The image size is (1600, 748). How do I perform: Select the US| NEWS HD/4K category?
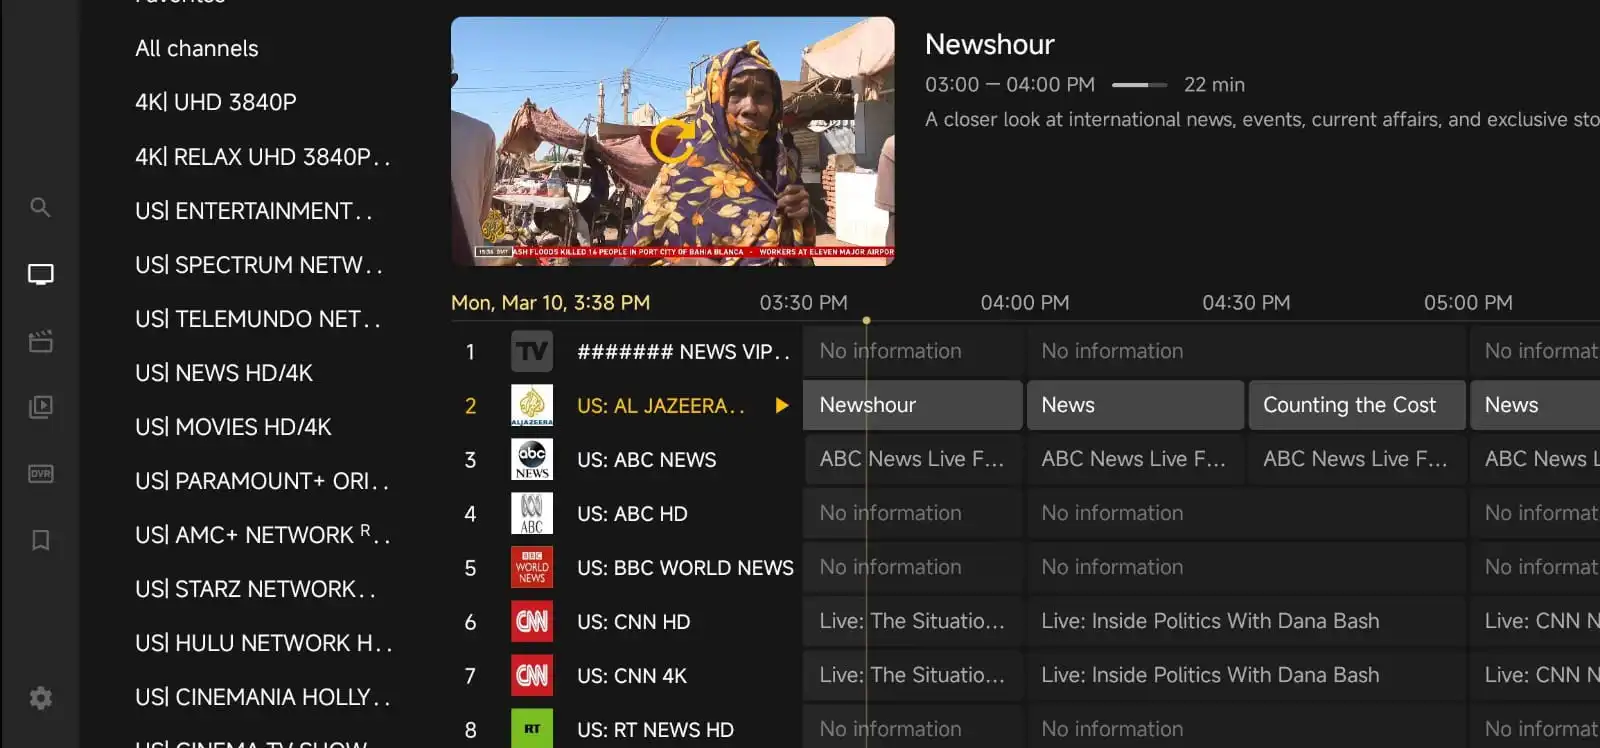(x=224, y=373)
